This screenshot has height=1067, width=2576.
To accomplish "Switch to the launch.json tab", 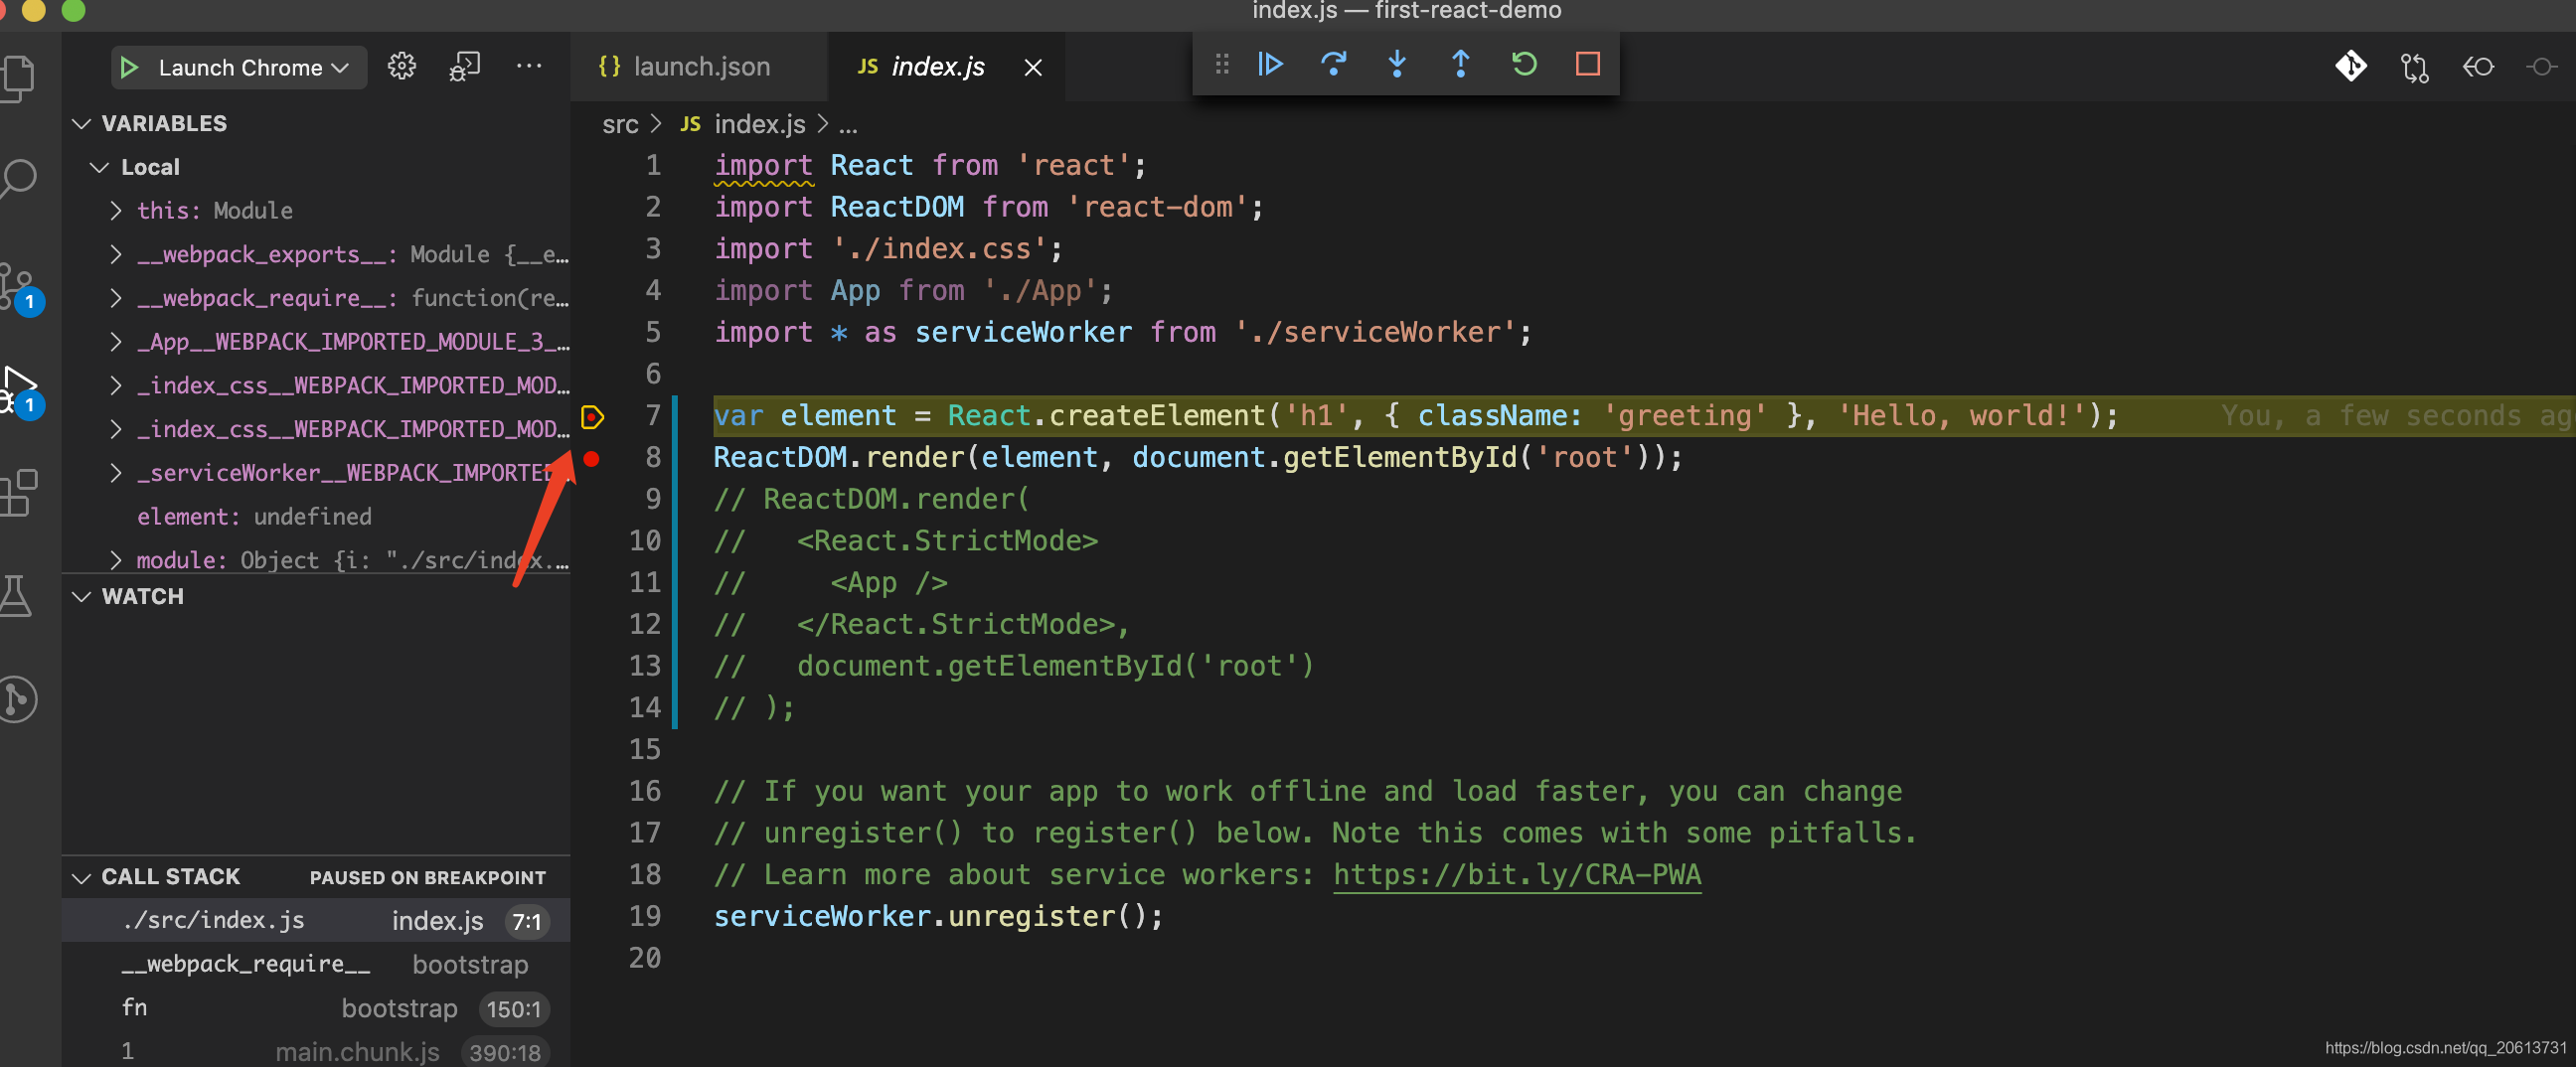I will coord(700,66).
